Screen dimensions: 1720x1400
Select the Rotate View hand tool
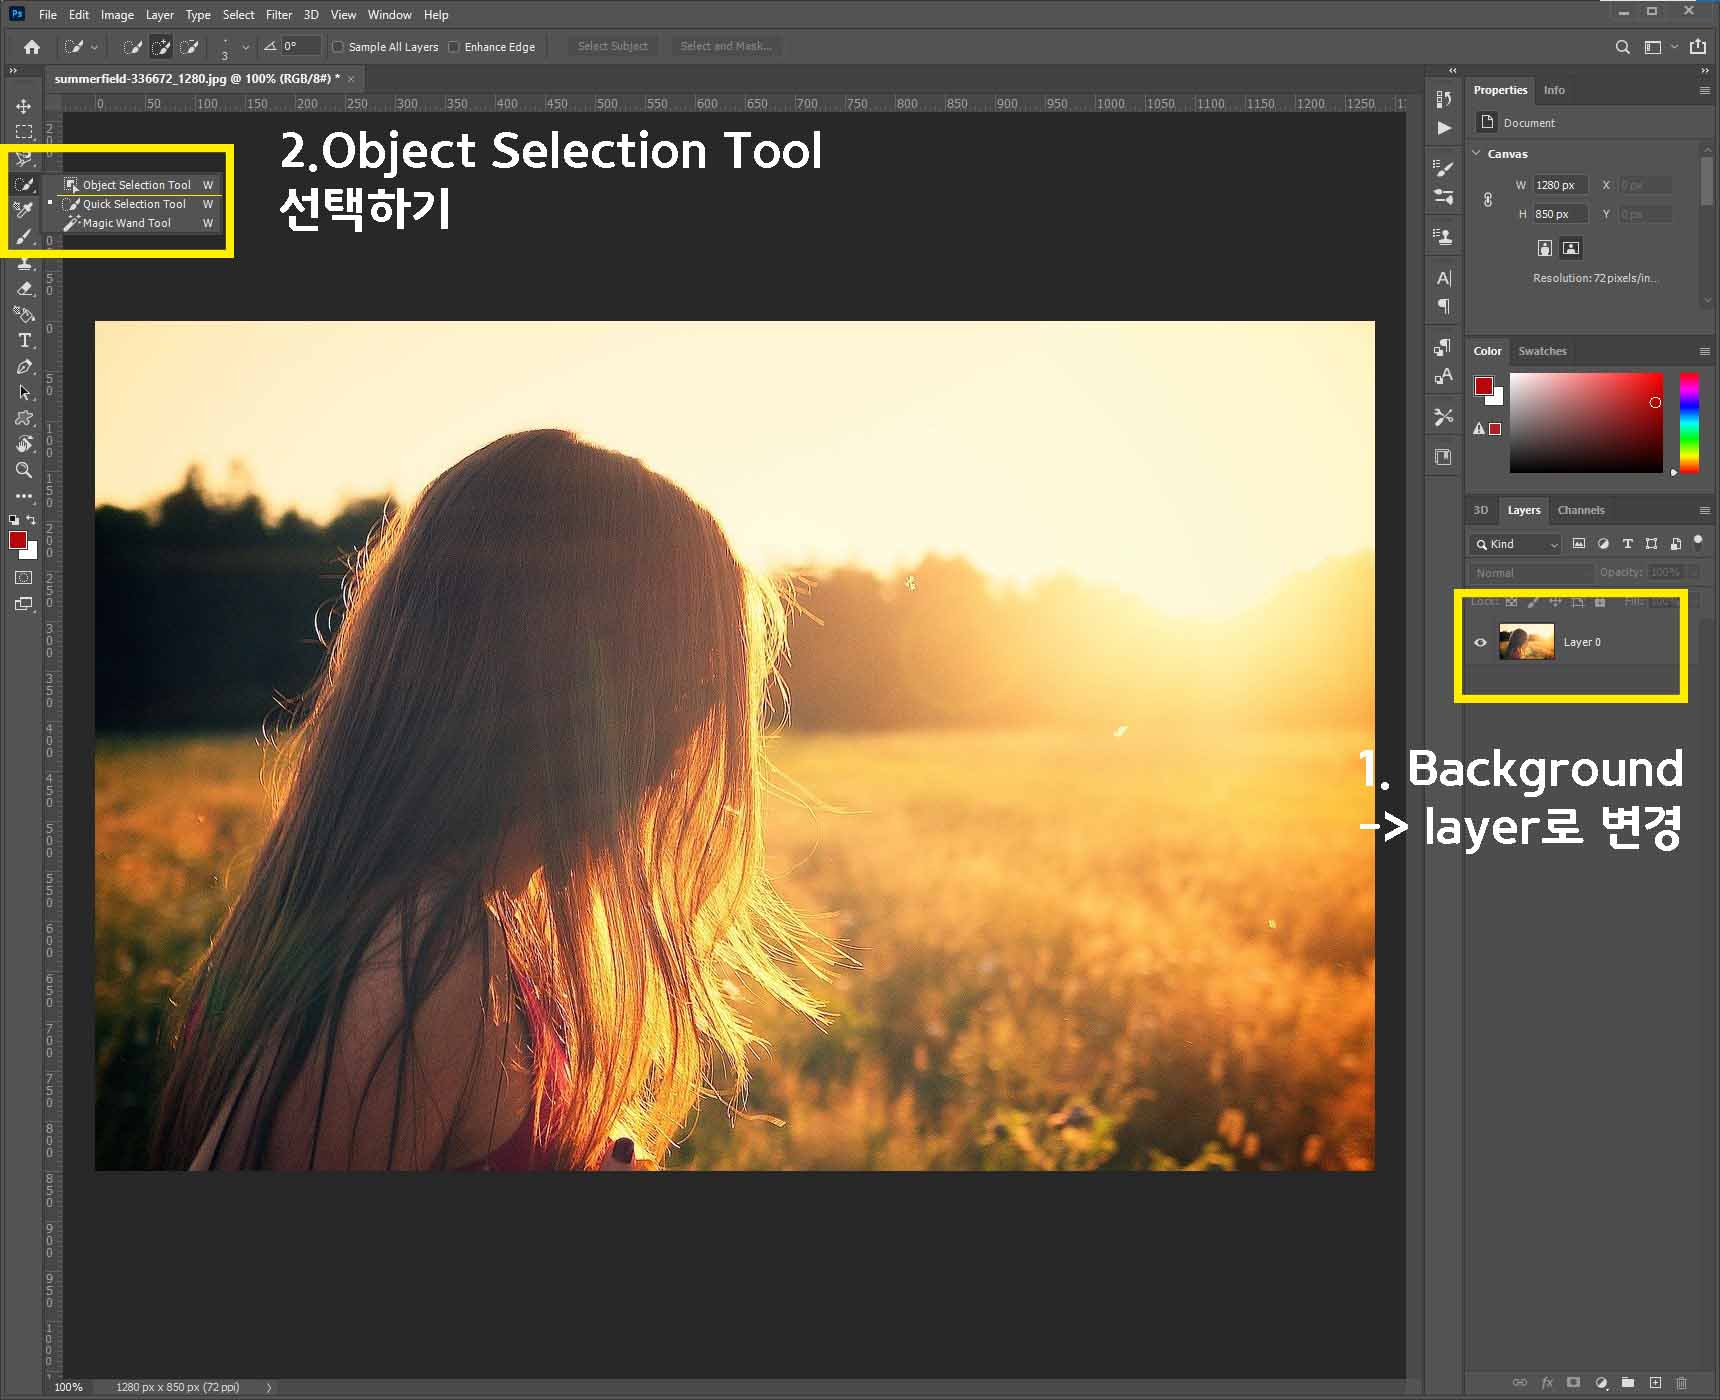point(24,444)
